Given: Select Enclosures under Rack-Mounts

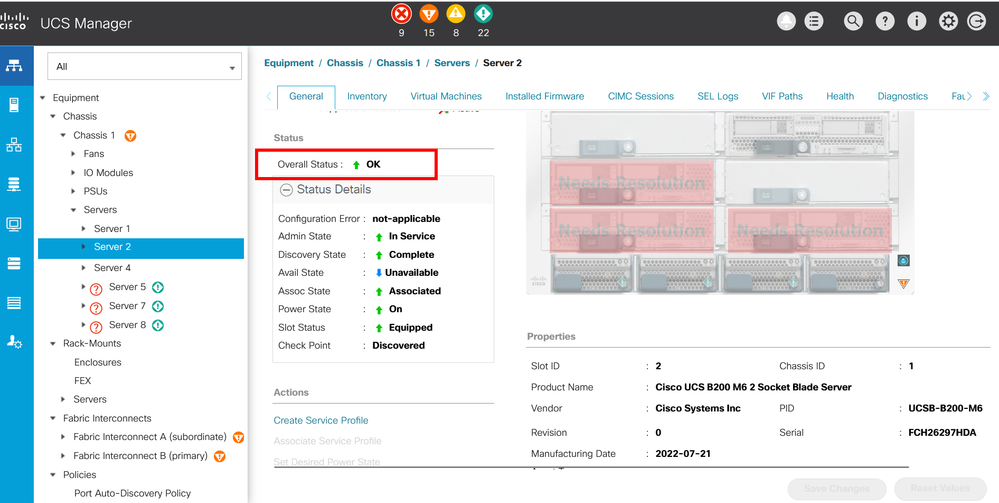Looking at the screenshot, I should click(x=97, y=362).
